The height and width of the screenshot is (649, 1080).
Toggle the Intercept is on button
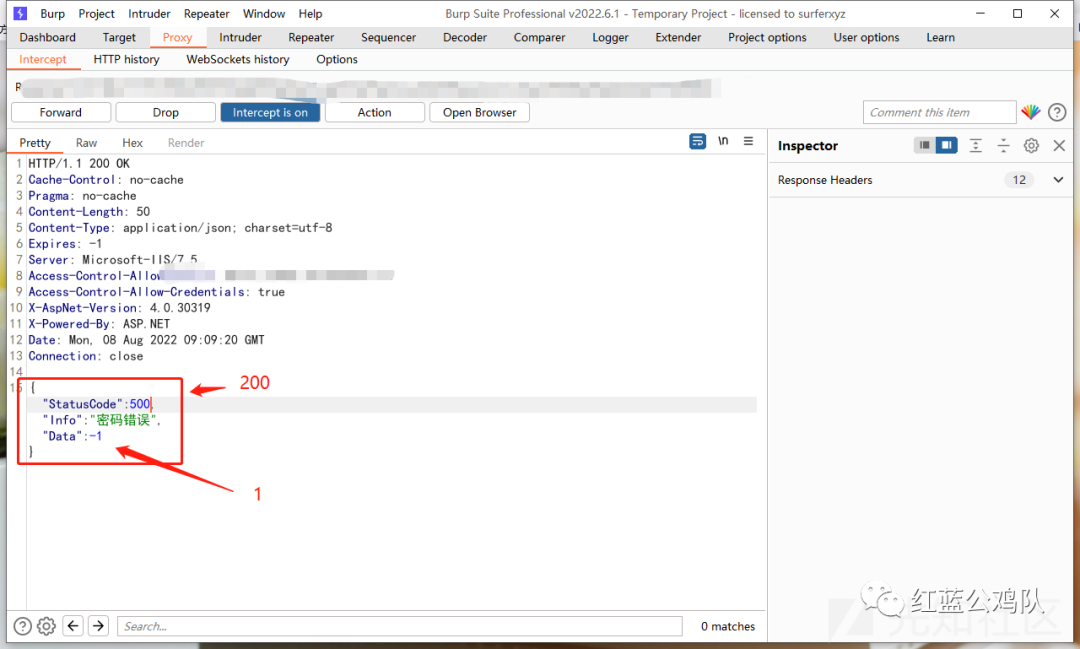[x=270, y=112]
